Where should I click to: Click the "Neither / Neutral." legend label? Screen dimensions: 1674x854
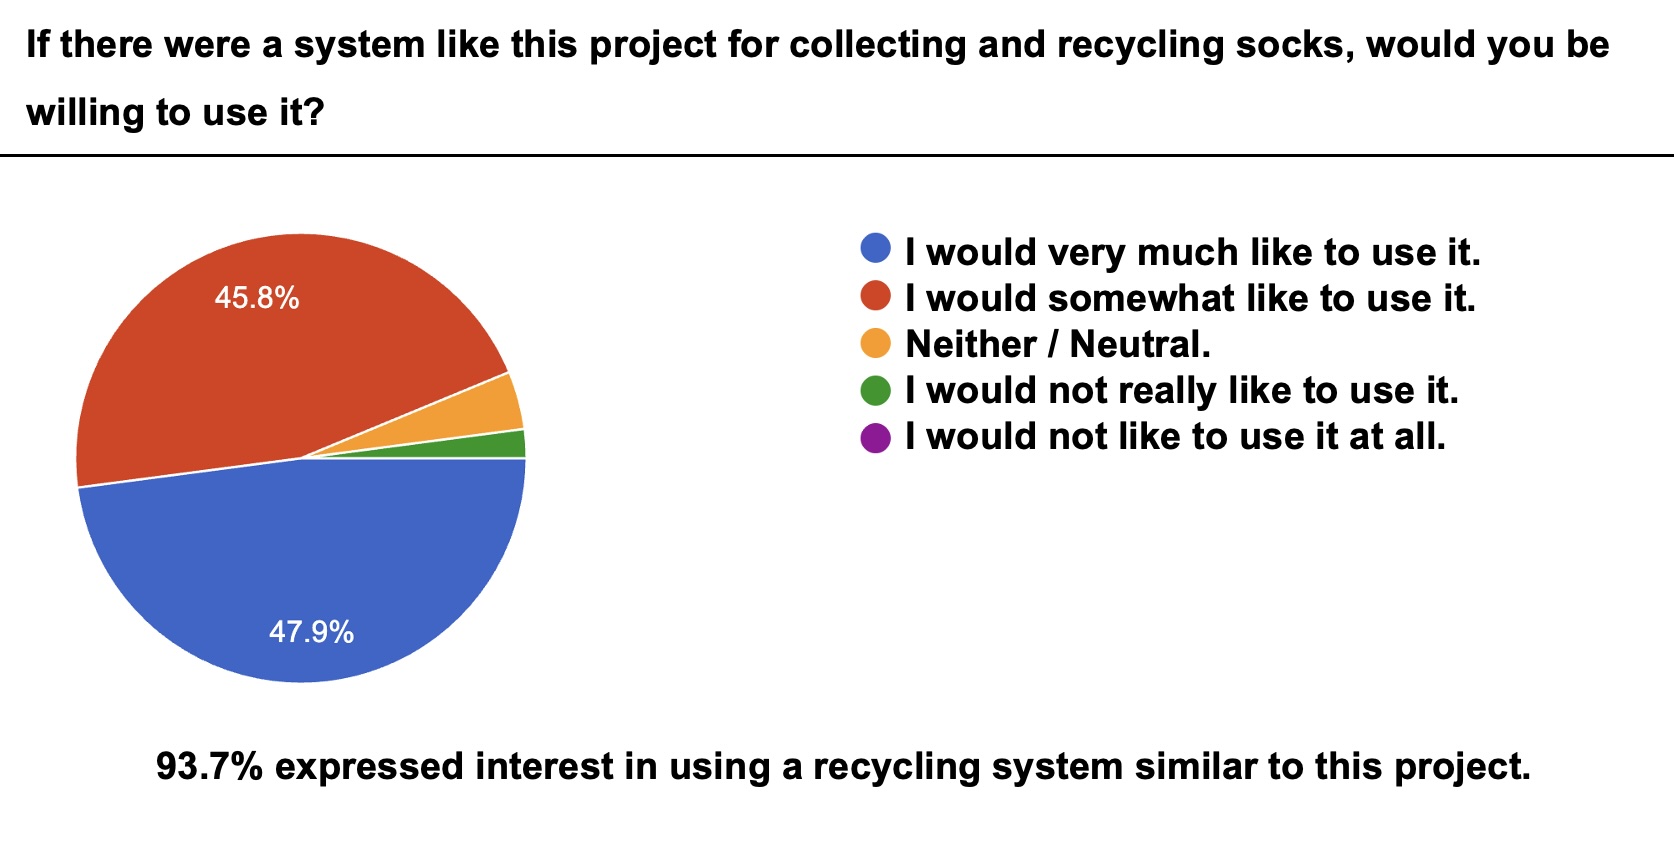[1058, 344]
